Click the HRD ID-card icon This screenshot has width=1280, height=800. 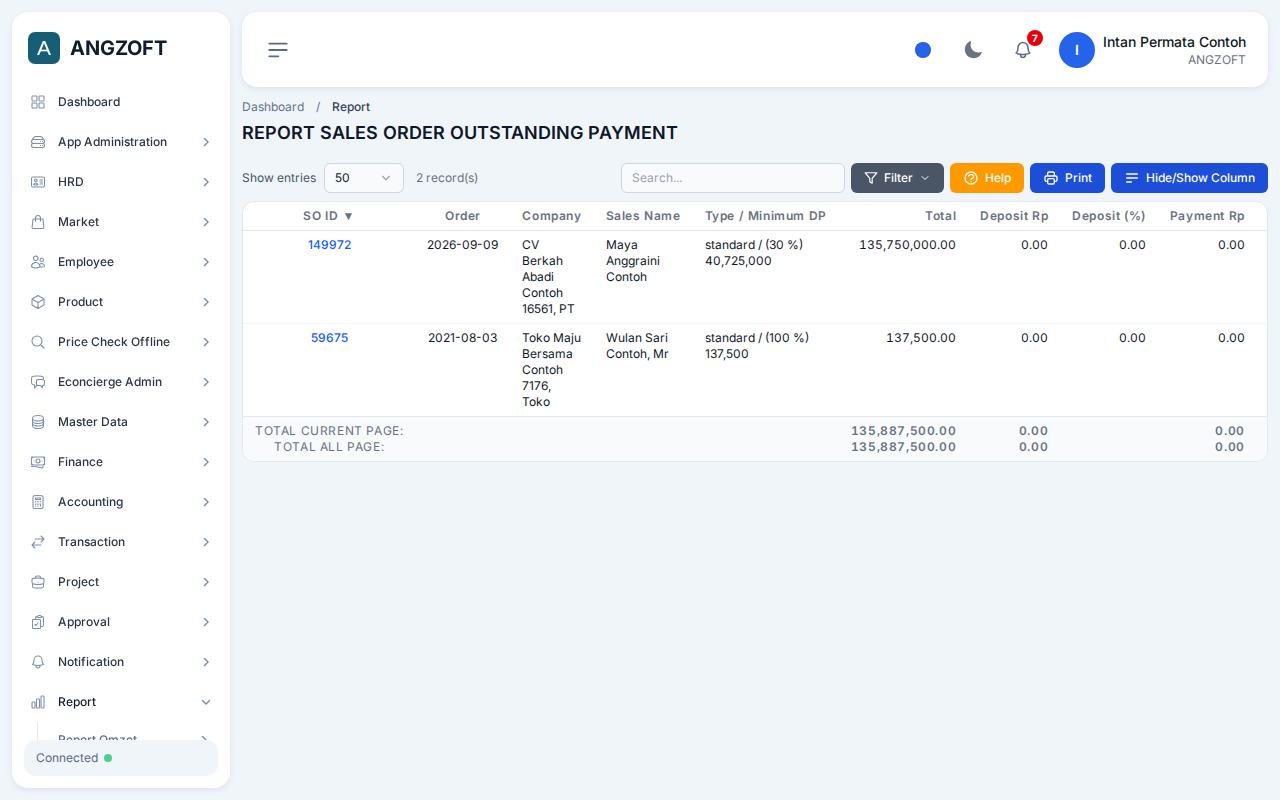[x=38, y=182]
